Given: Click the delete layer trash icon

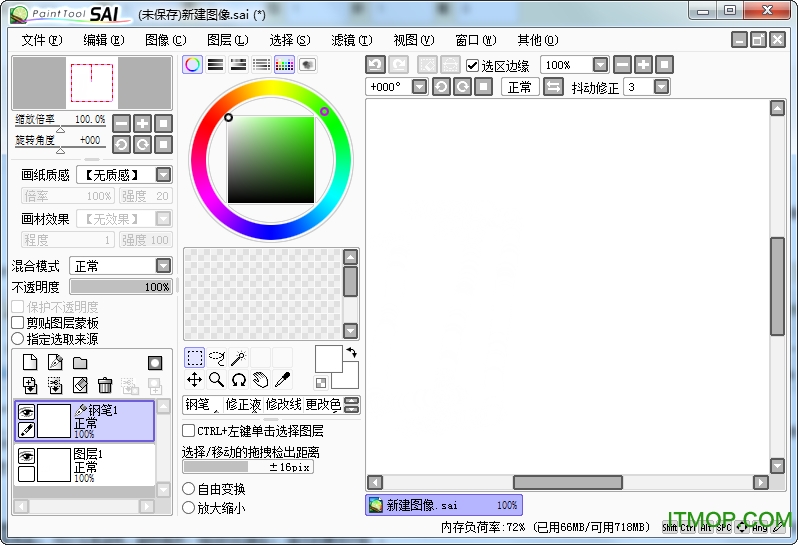Looking at the screenshot, I should (105, 385).
